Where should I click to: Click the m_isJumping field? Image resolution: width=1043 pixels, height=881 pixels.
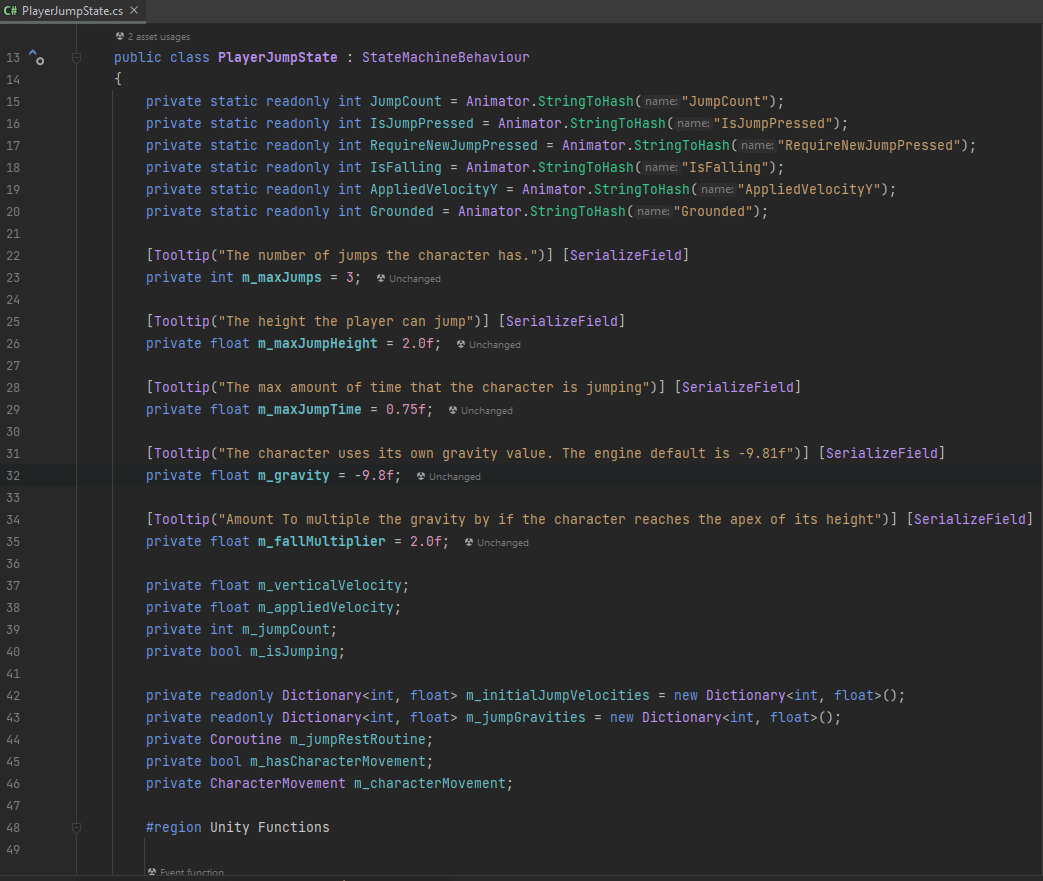pos(293,651)
